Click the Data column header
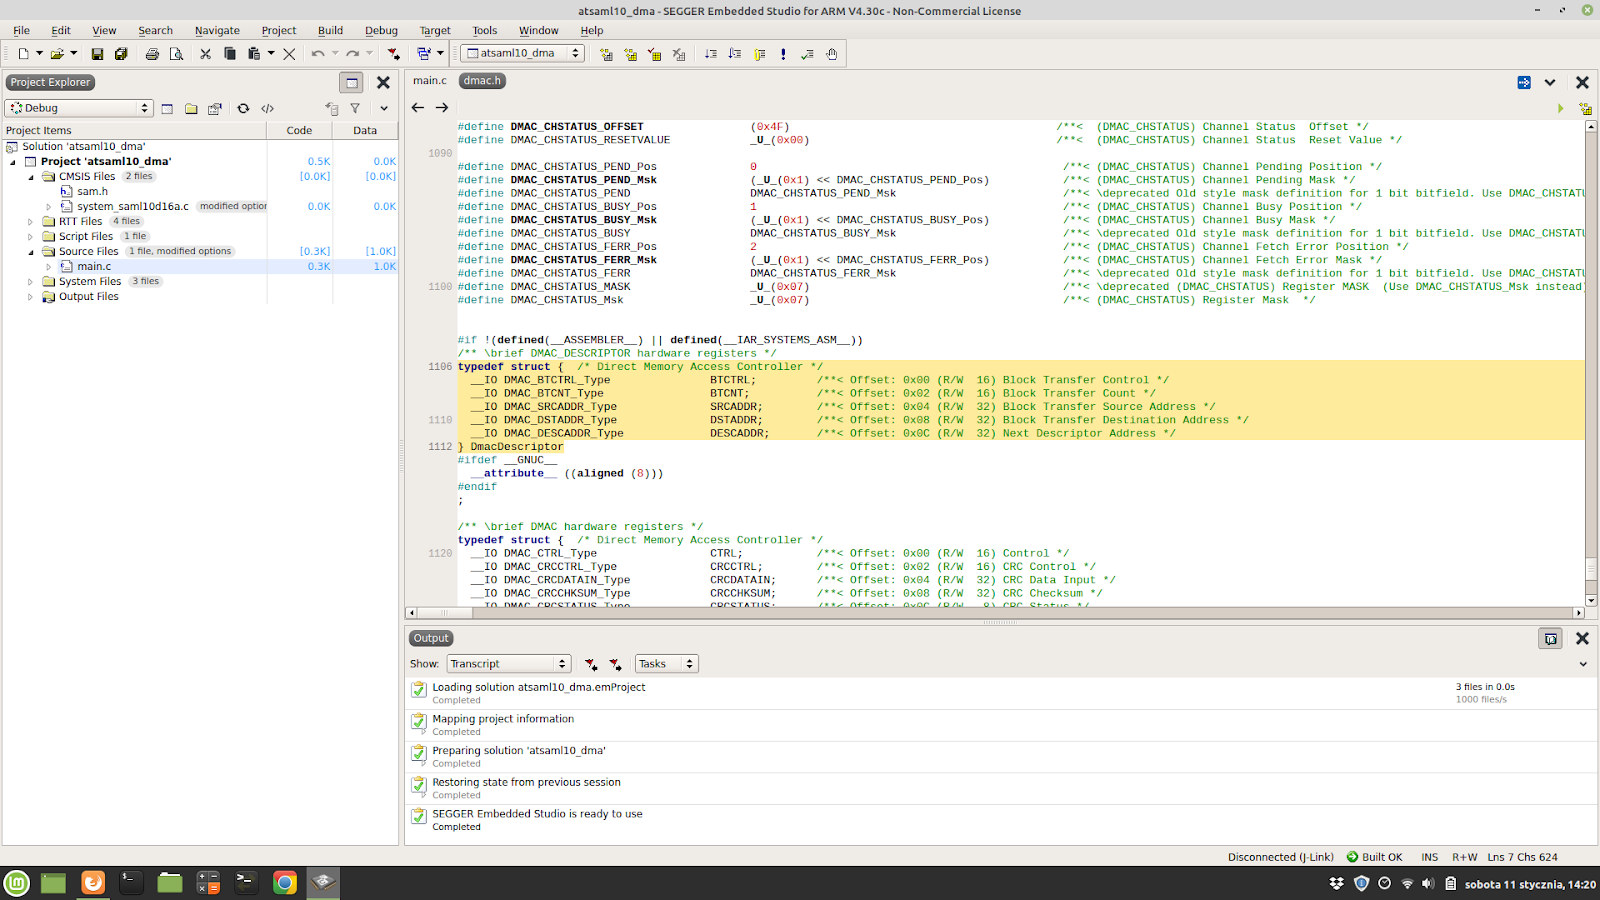This screenshot has width=1600, height=900. (x=365, y=130)
